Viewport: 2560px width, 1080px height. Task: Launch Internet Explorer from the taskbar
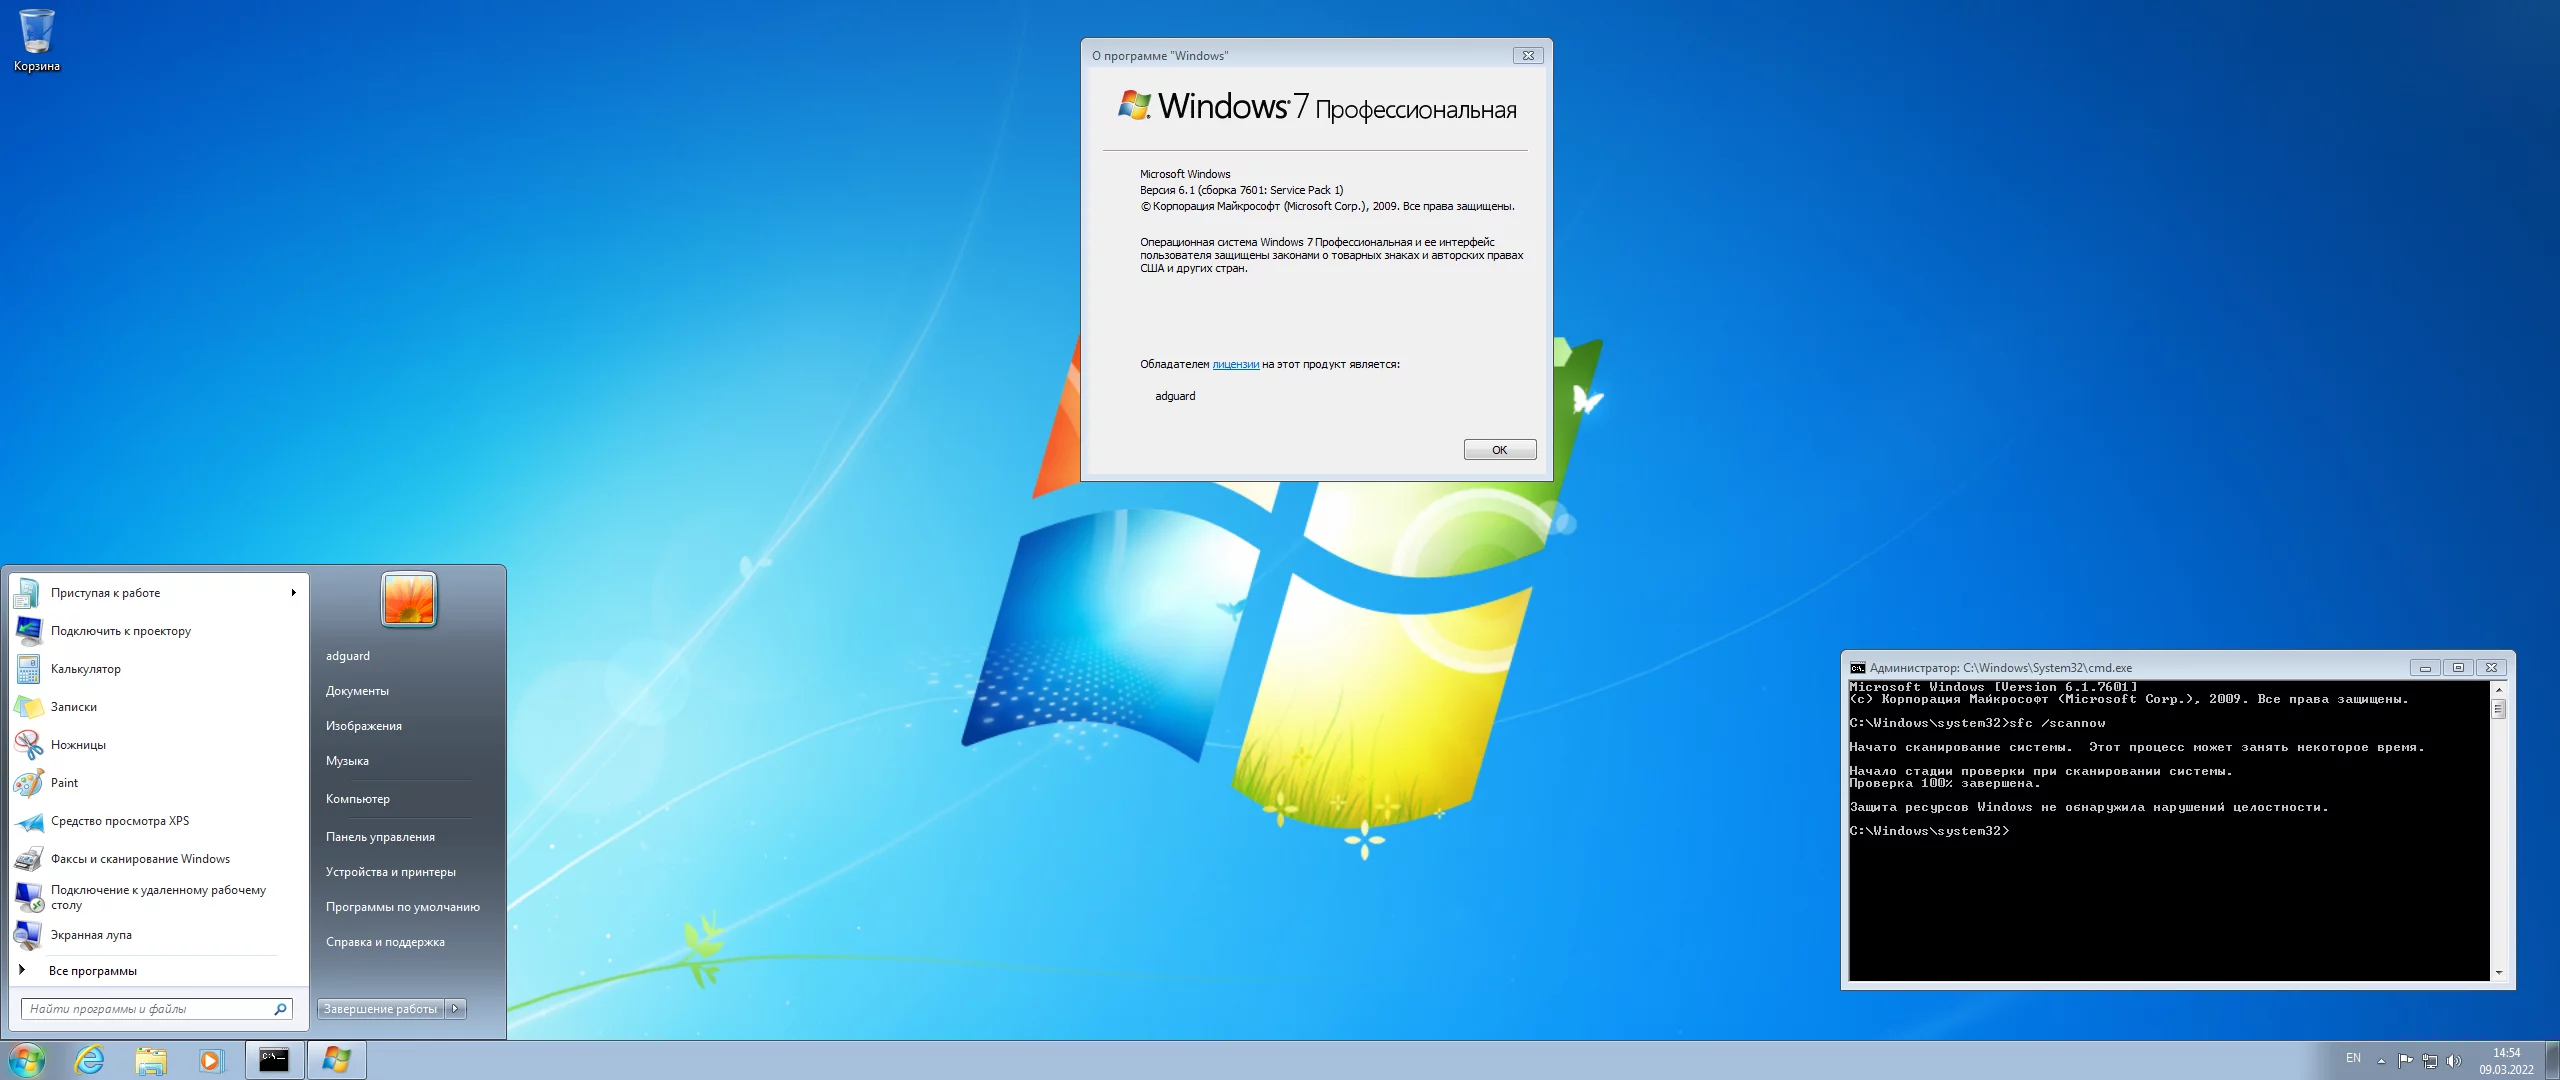pos(90,1060)
